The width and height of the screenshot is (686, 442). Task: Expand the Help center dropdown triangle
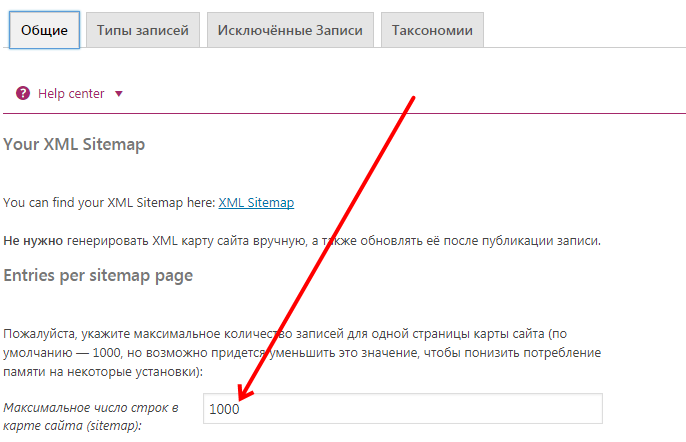click(x=119, y=94)
